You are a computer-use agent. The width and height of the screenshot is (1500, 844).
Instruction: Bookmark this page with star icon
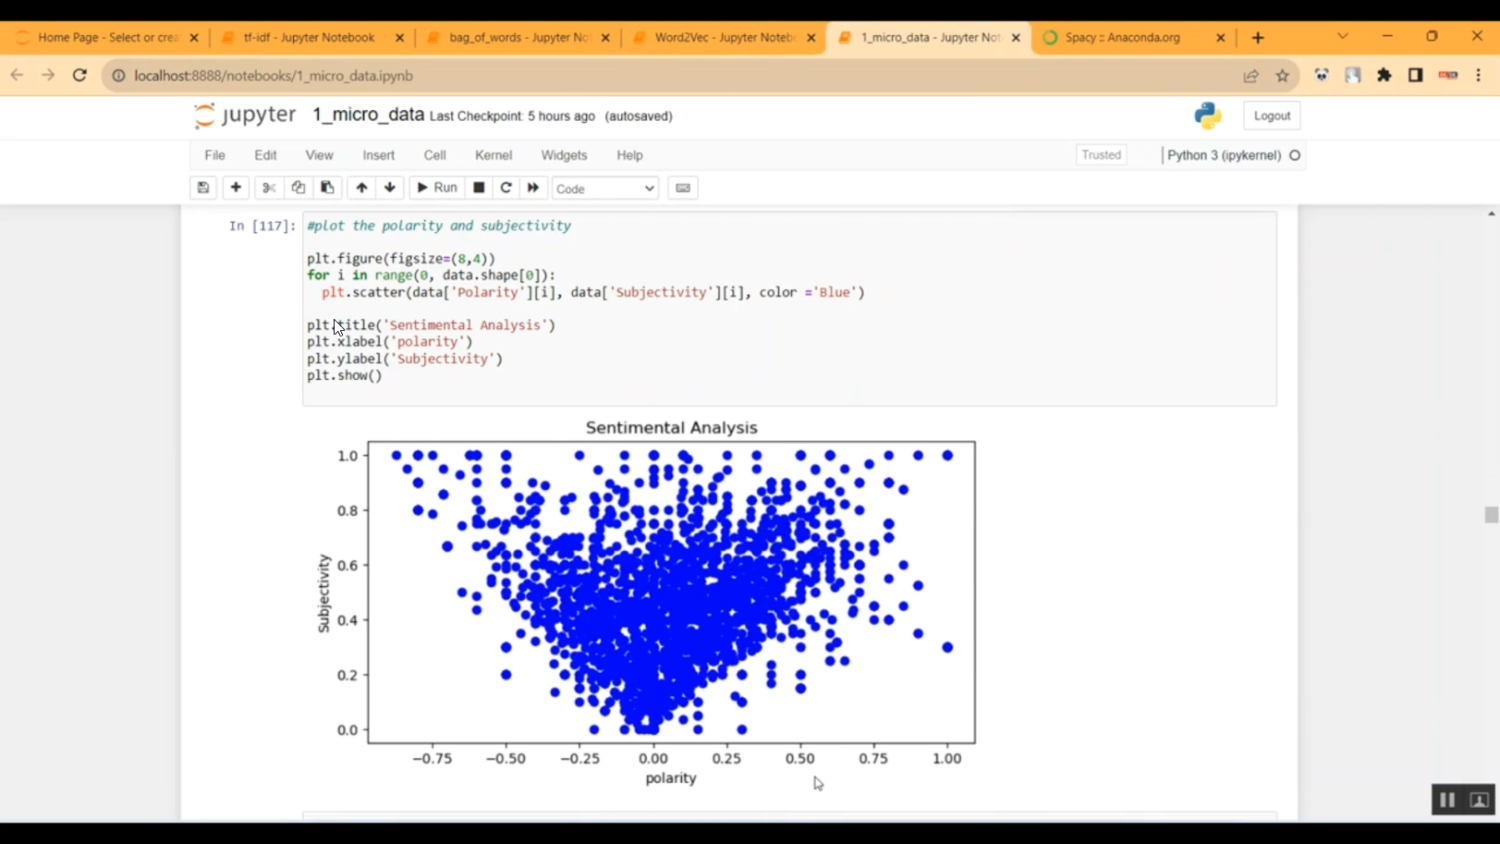point(1282,76)
